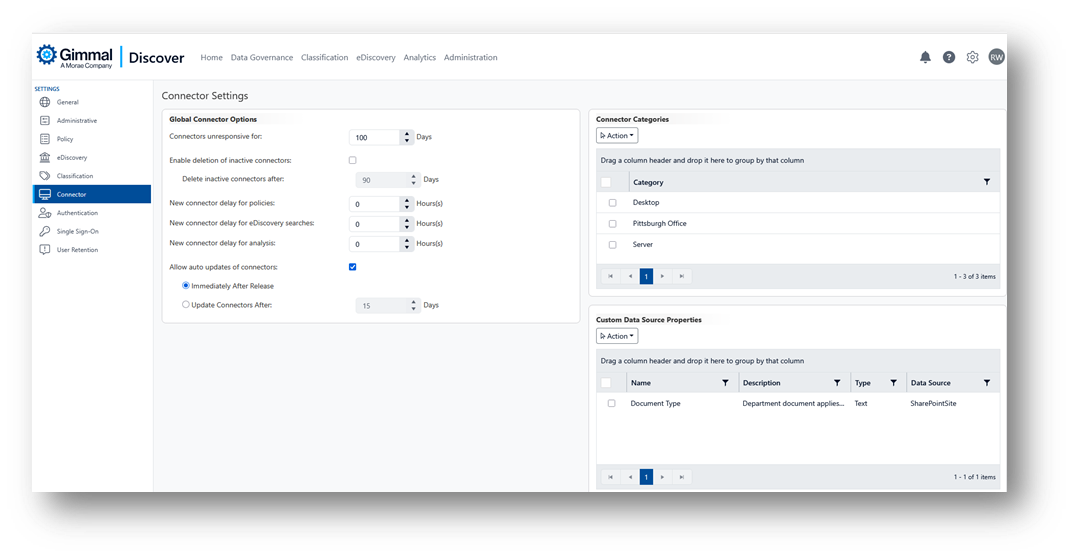Viewport: 1072px width, 557px height.
Task: Select the Update Connectors After radio button
Action: pyautogui.click(x=186, y=305)
